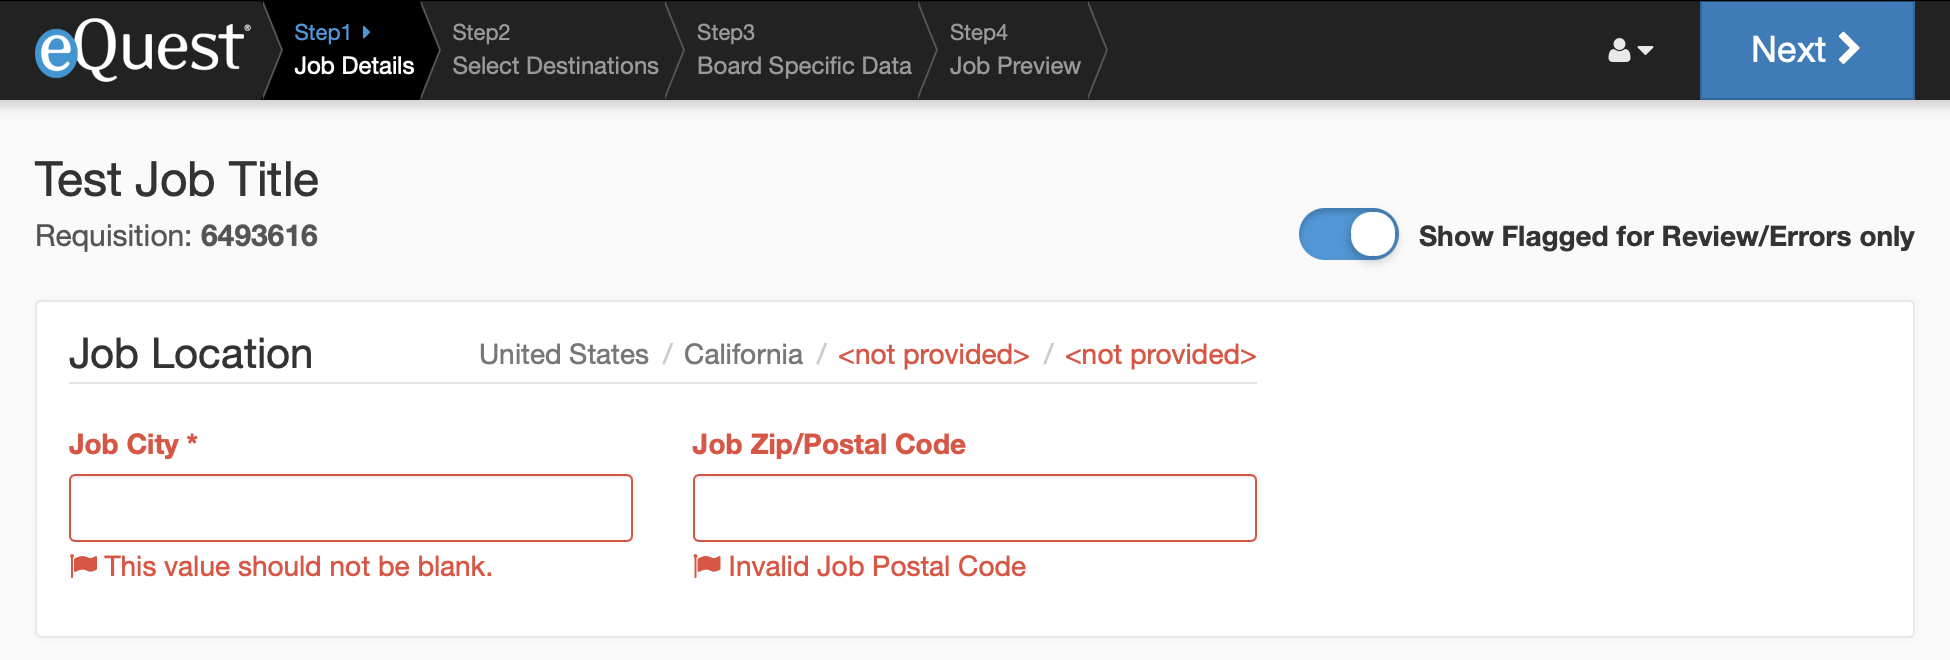Screen dimensions: 1950x660
Task: Click the flag icon beside Invalid Job Postal Code
Action: click(708, 566)
